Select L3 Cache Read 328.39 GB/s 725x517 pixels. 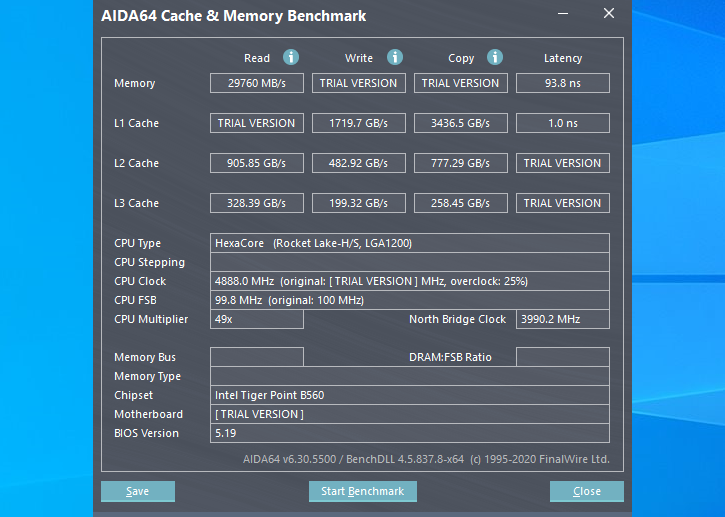(x=257, y=203)
